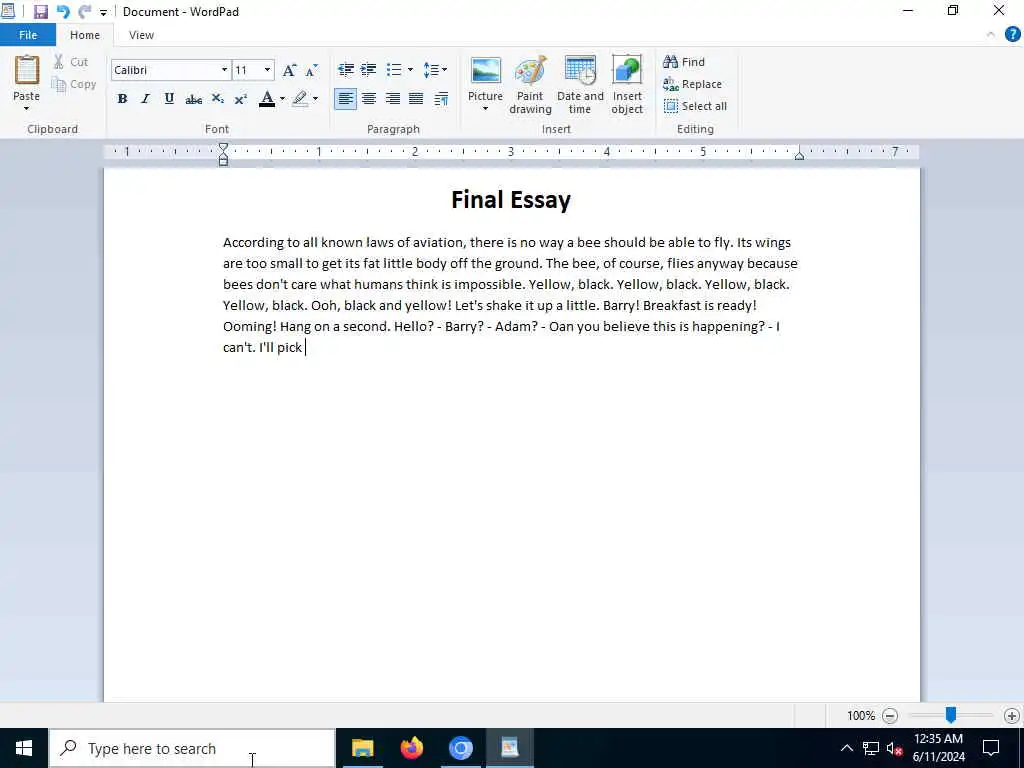Image resolution: width=1024 pixels, height=768 pixels.
Task: Click the first-line indent marker on ruler
Action: tap(223, 148)
